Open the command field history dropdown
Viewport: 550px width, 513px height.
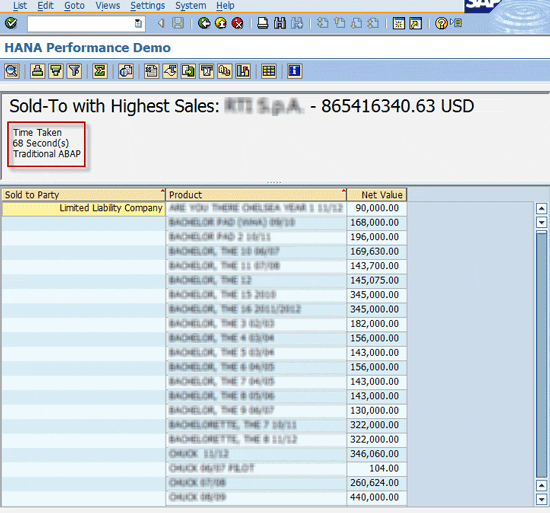tap(139, 23)
